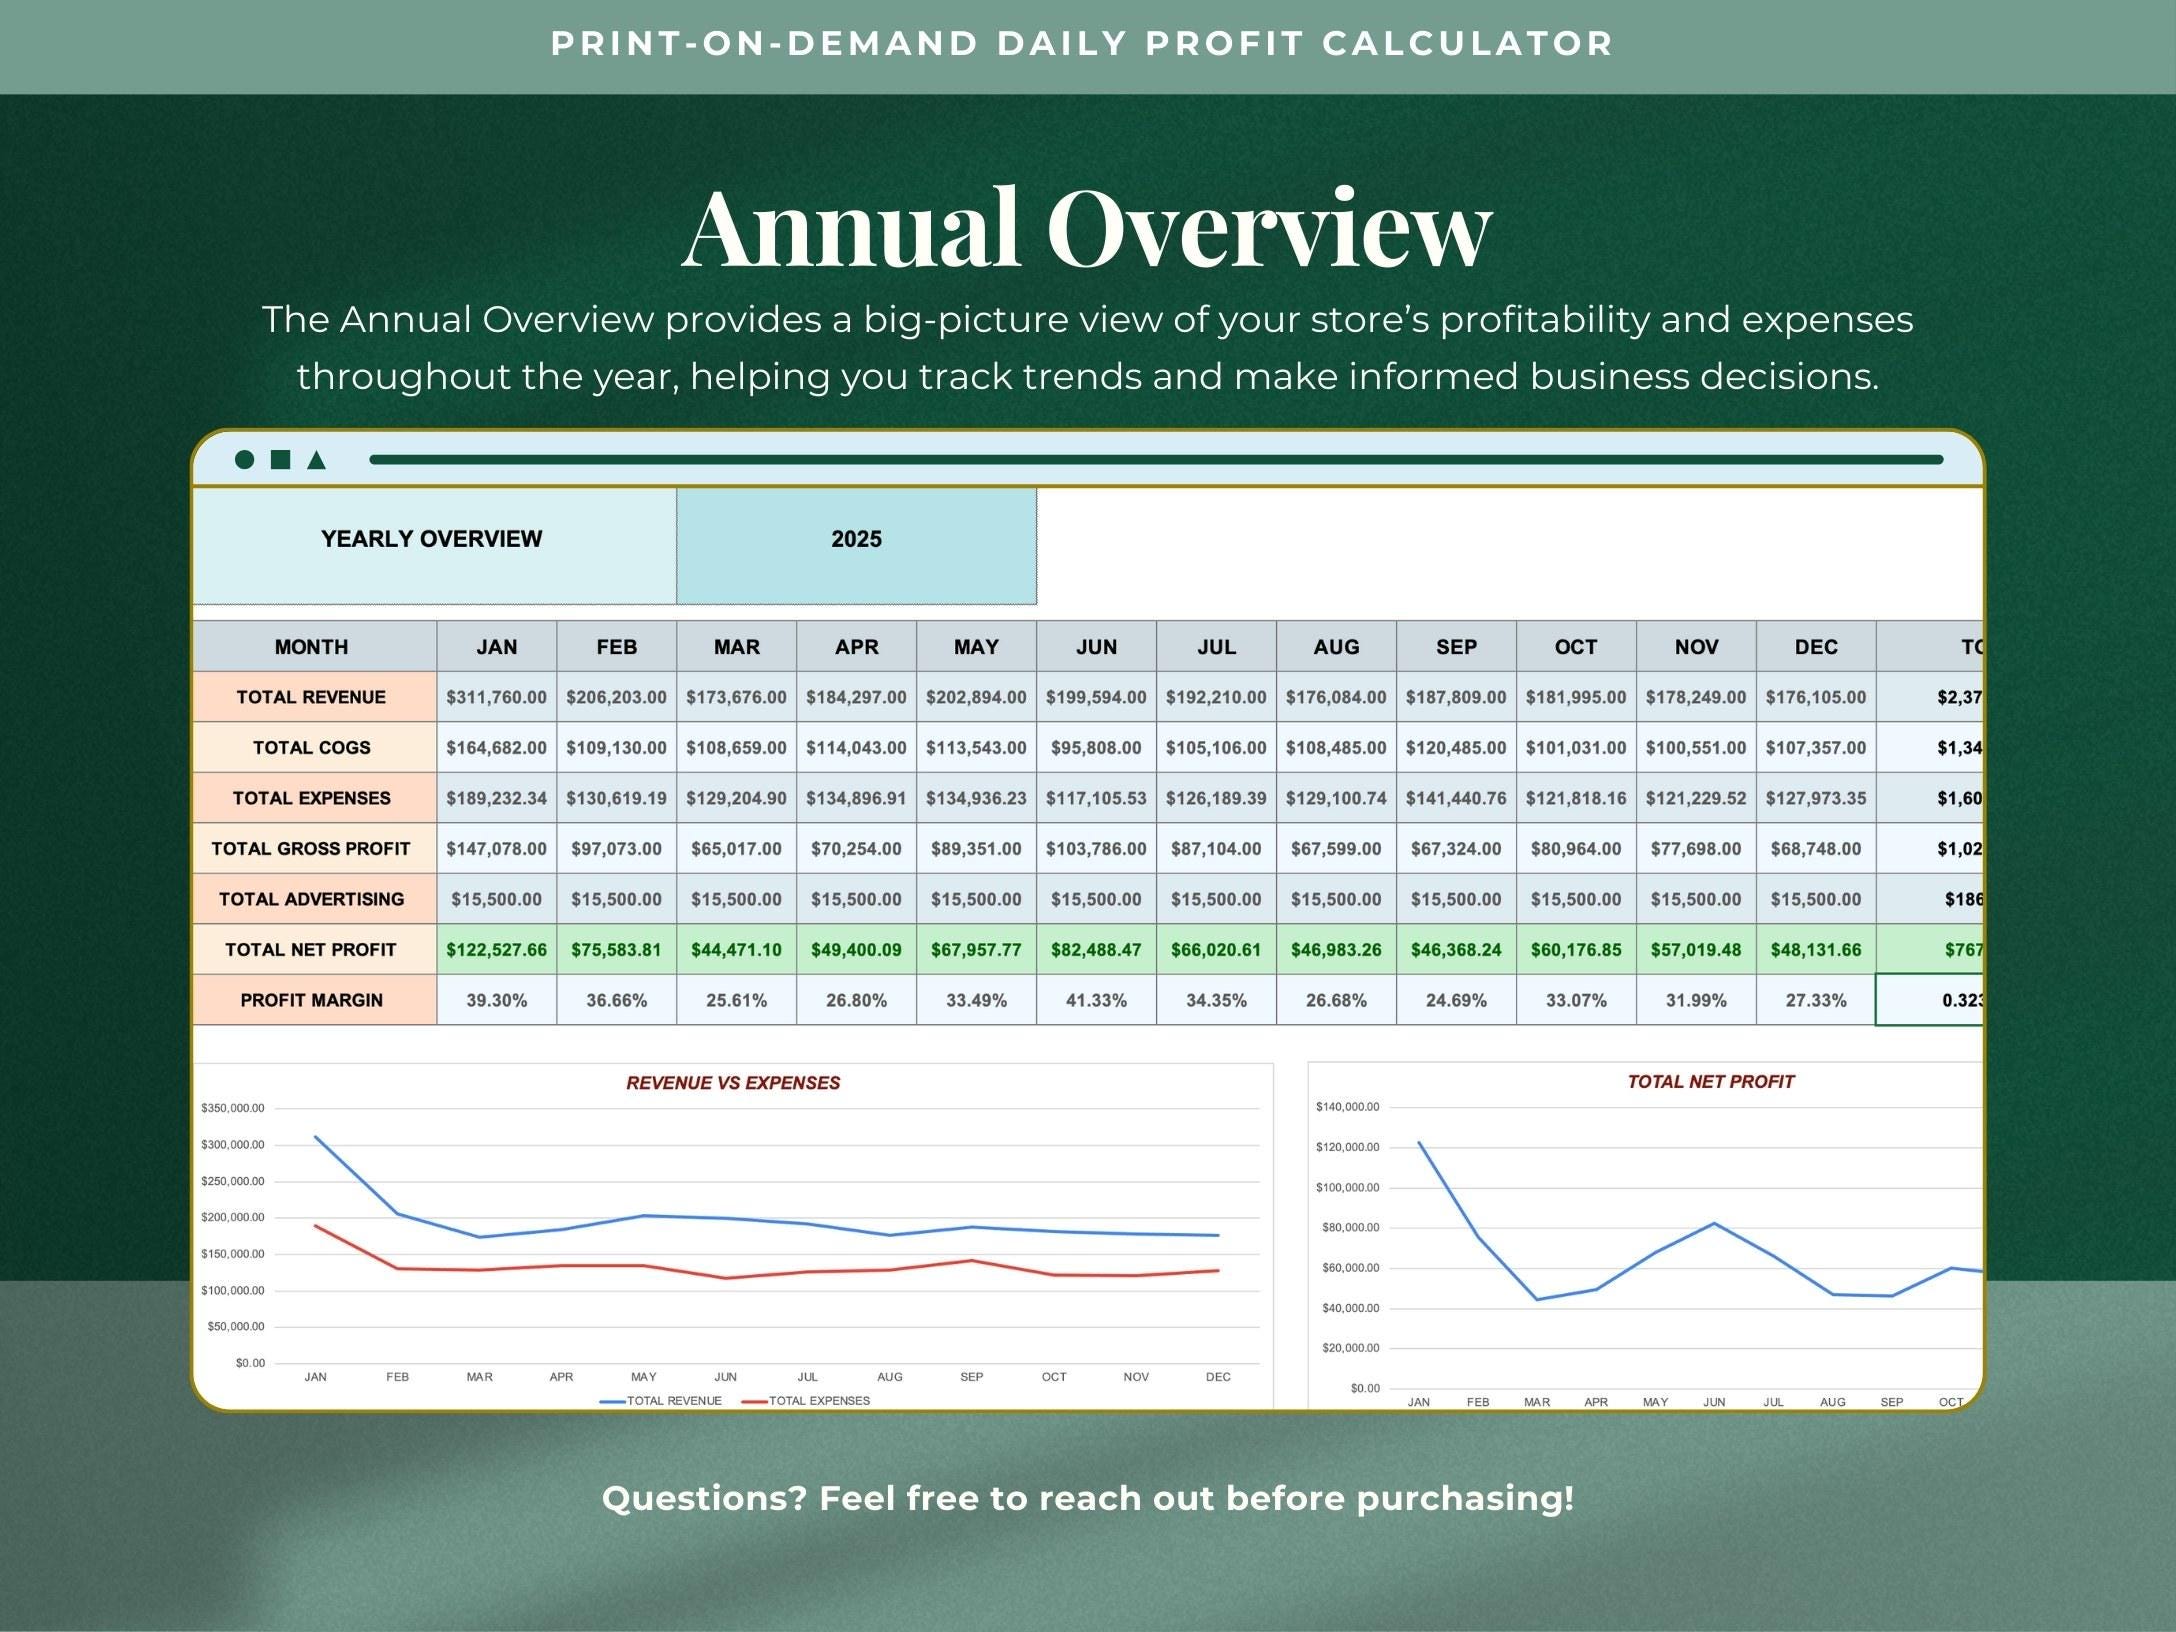2176x1632 pixels.
Task: Click the REVENUE VS EXPENSES chart title
Action: point(733,1083)
